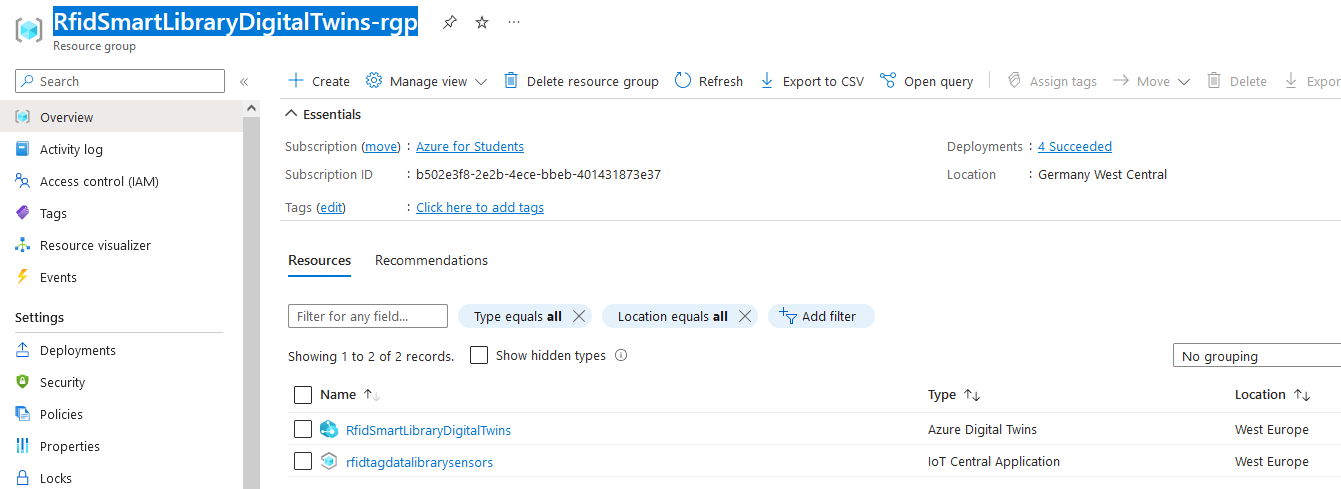
Task: Click here to add tags link
Action: [480, 207]
